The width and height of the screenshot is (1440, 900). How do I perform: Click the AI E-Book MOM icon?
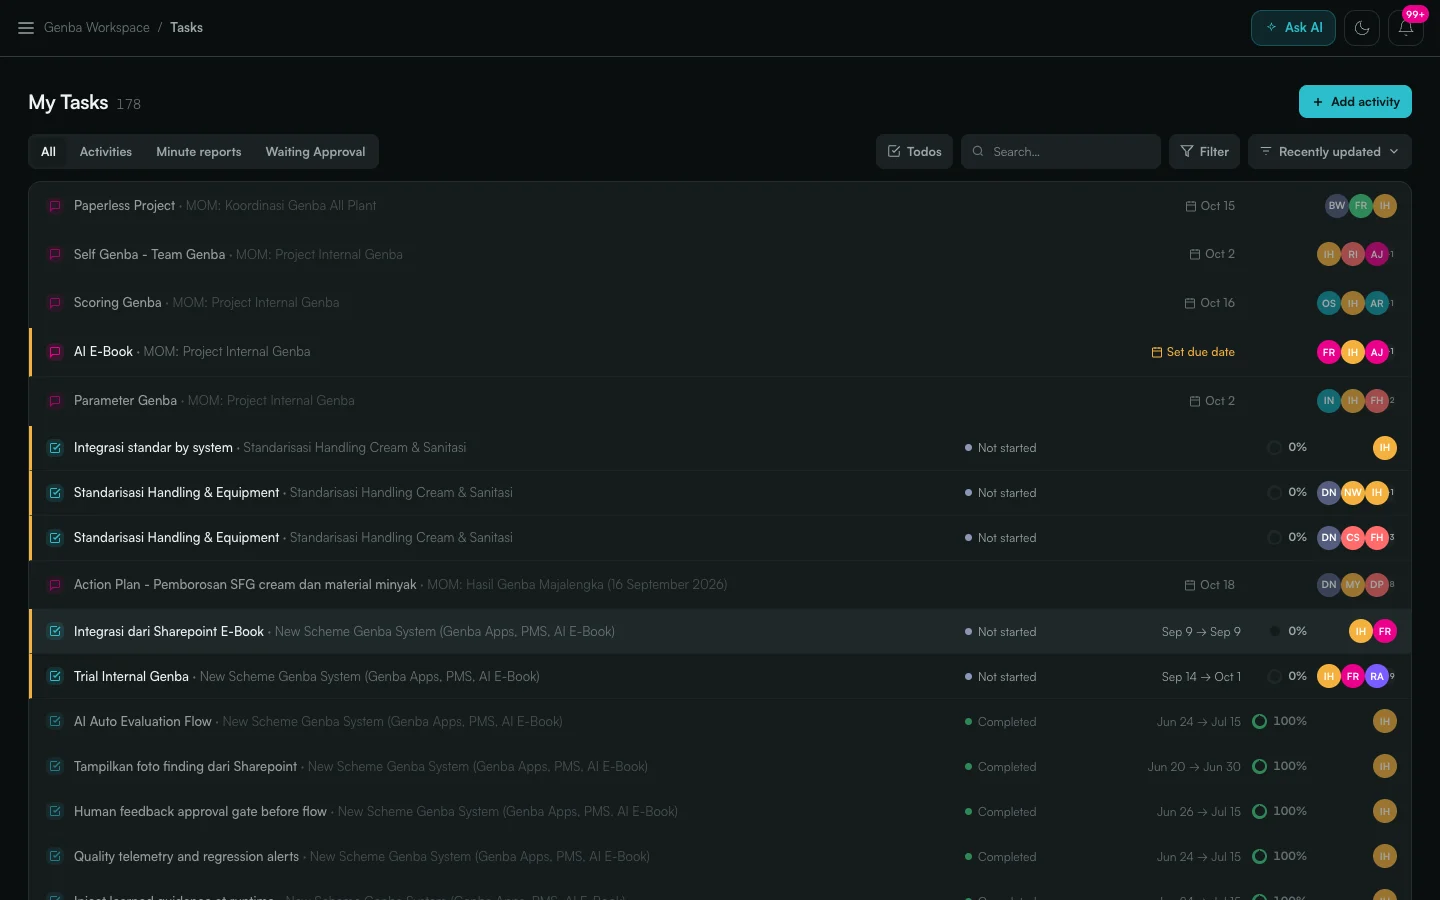(x=55, y=352)
